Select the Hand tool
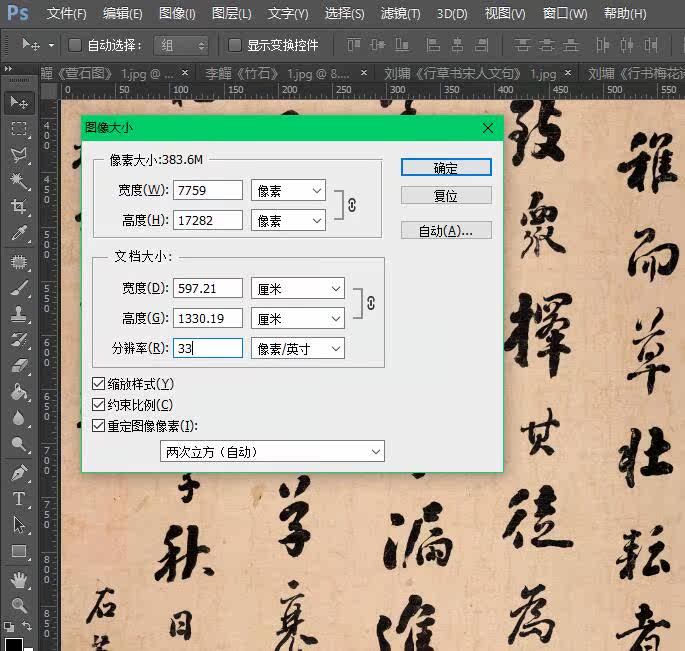Image resolution: width=685 pixels, height=651 pixels. coord(18,580)
